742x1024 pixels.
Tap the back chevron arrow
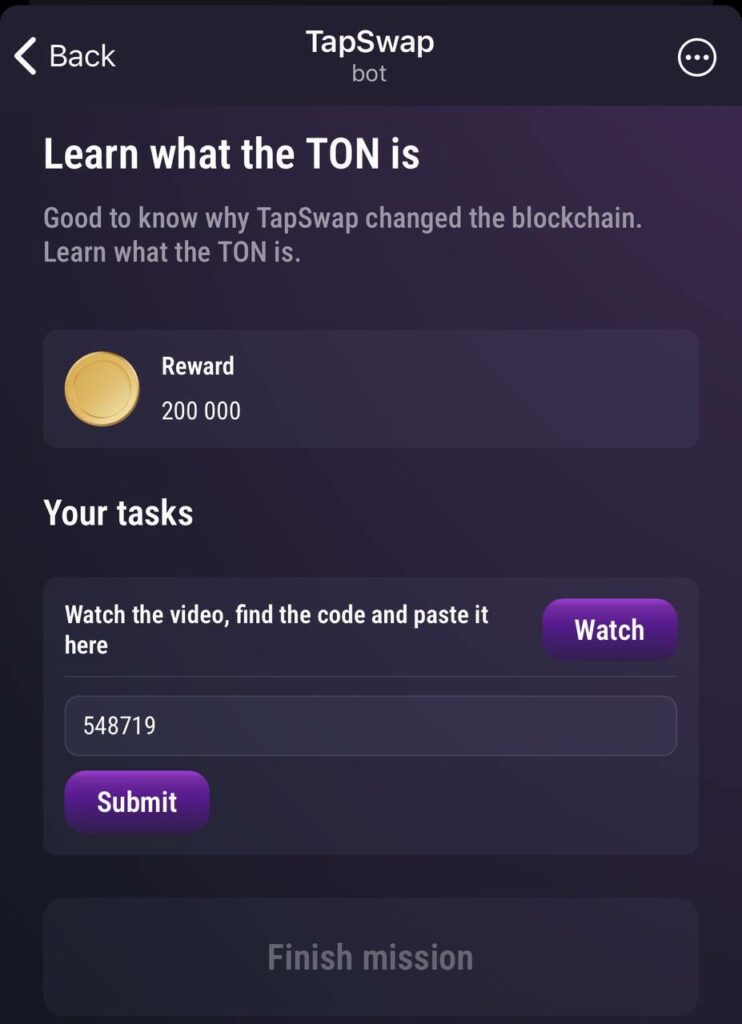pyautogui.click(x=25, y=56)
